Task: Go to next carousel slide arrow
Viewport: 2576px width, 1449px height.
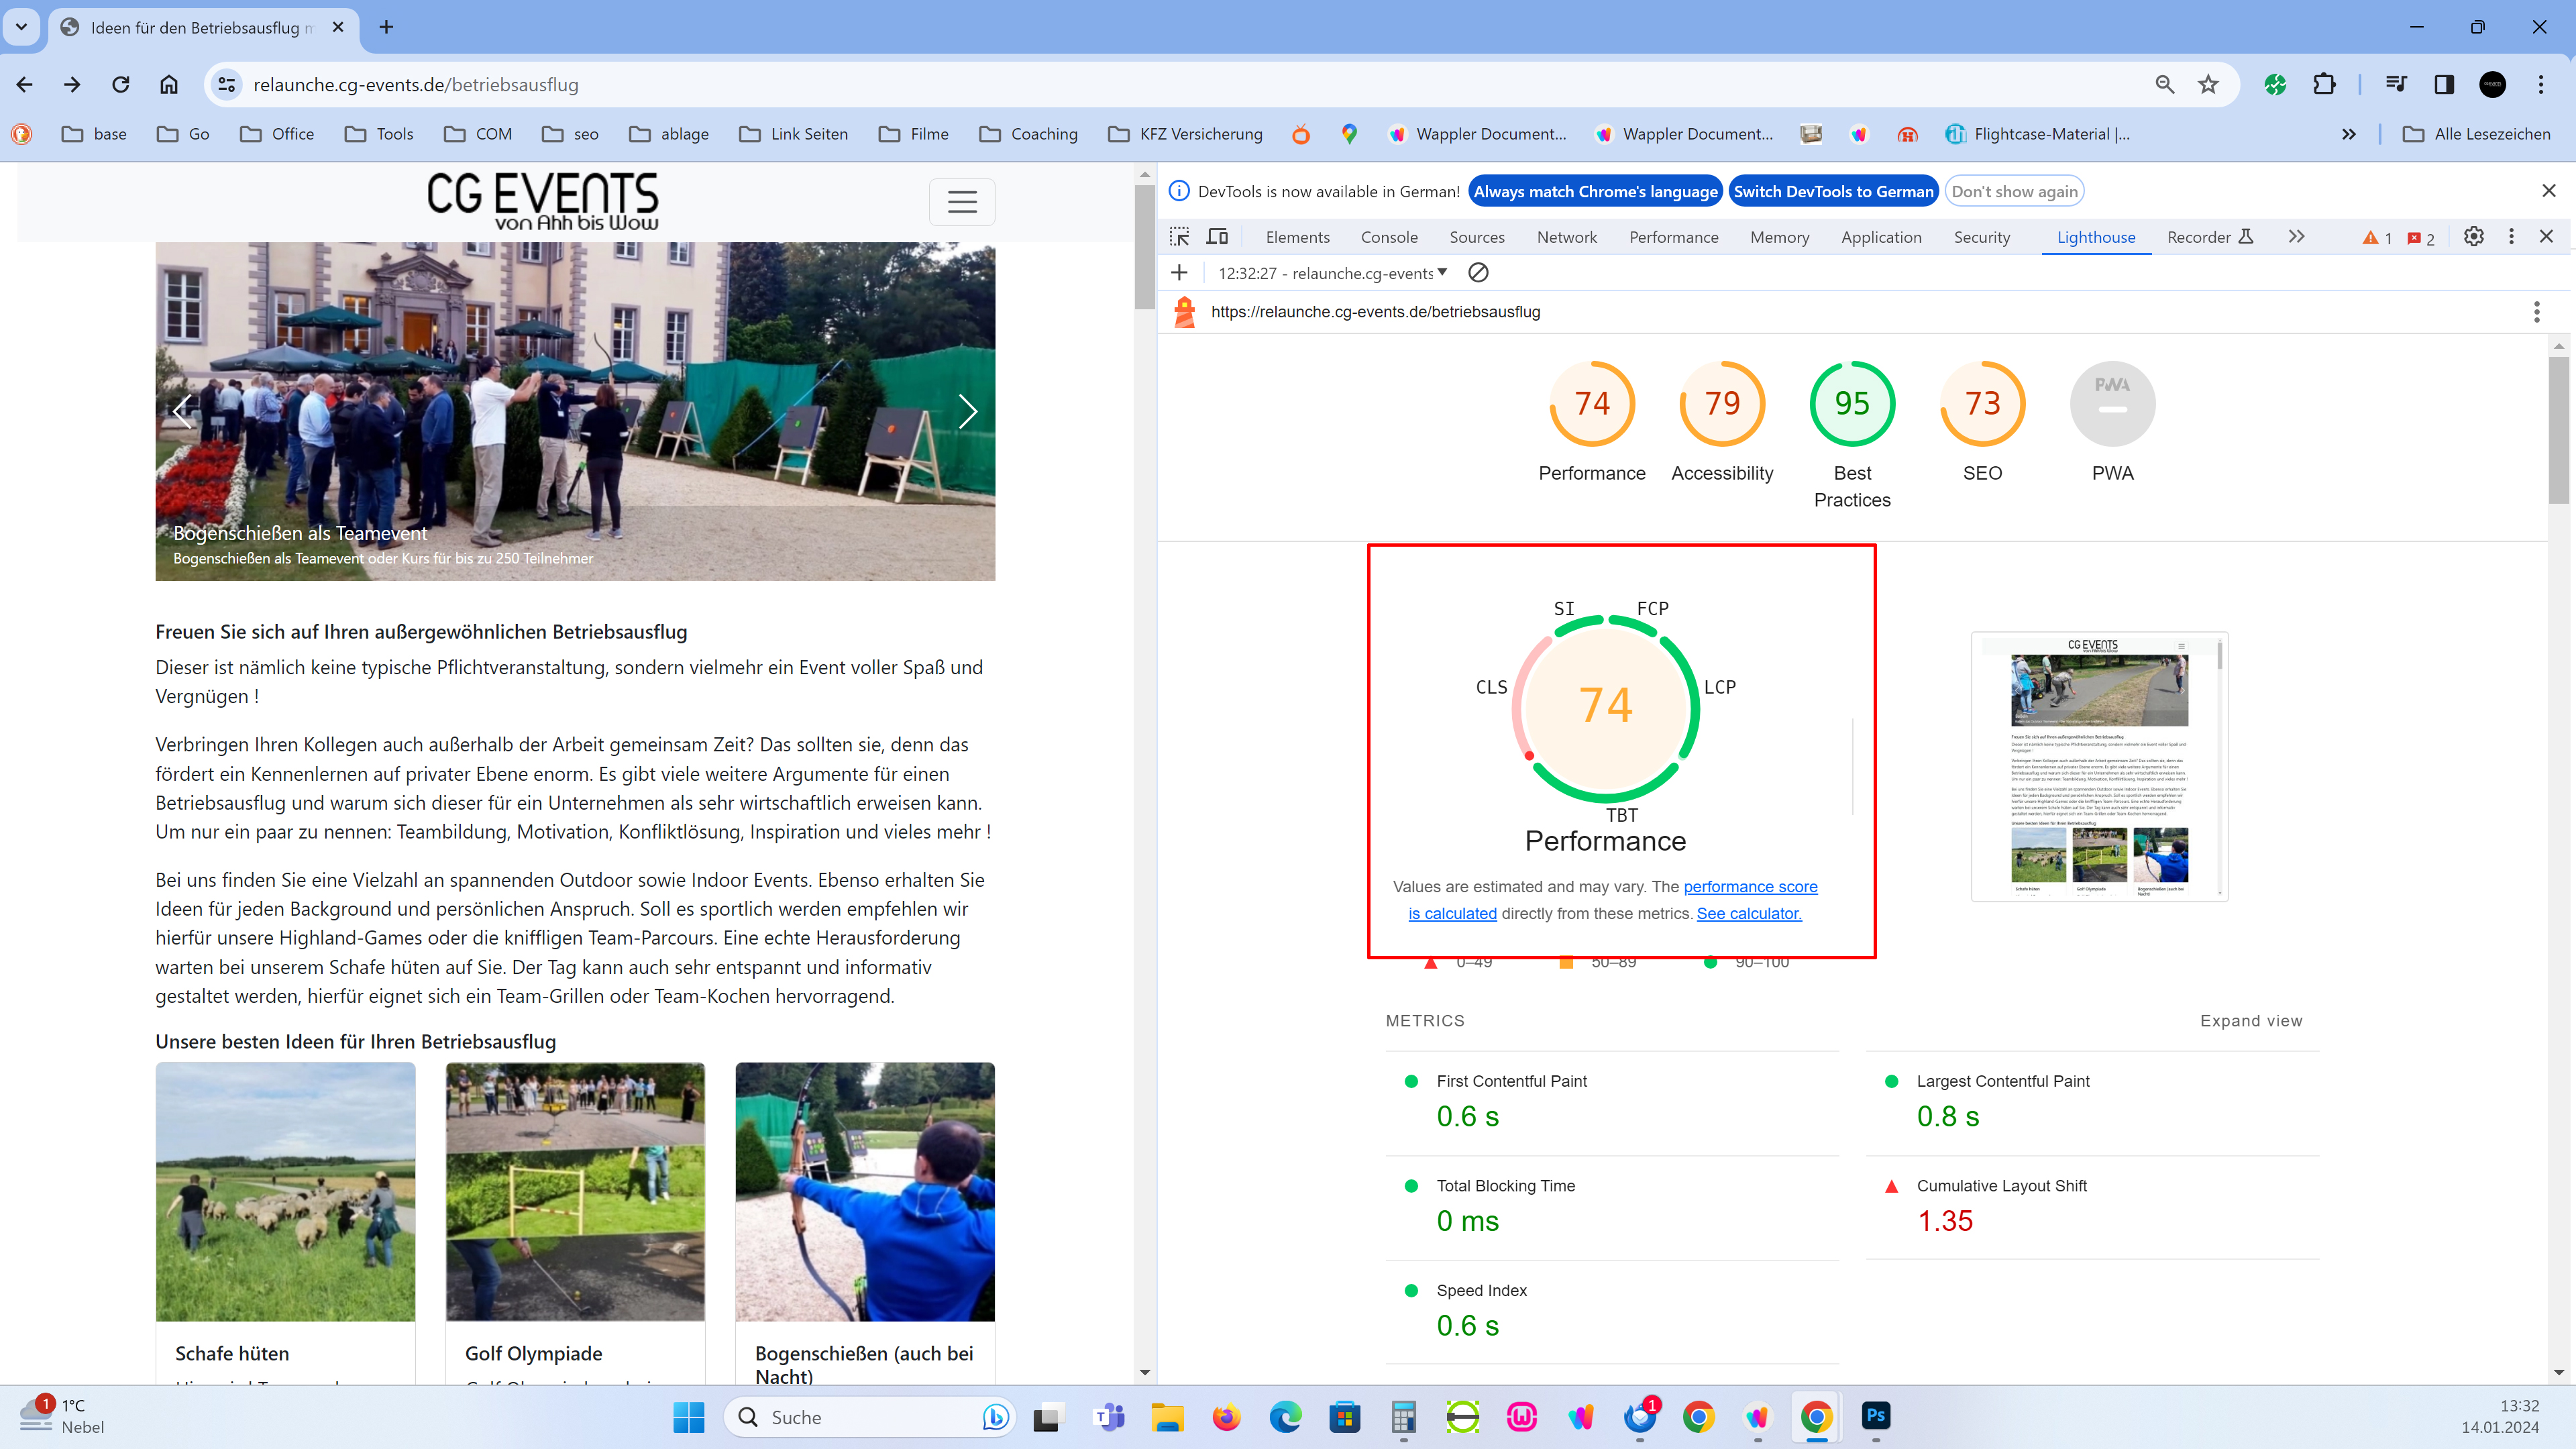Action: pyautogui.click(x=967, y=411)
